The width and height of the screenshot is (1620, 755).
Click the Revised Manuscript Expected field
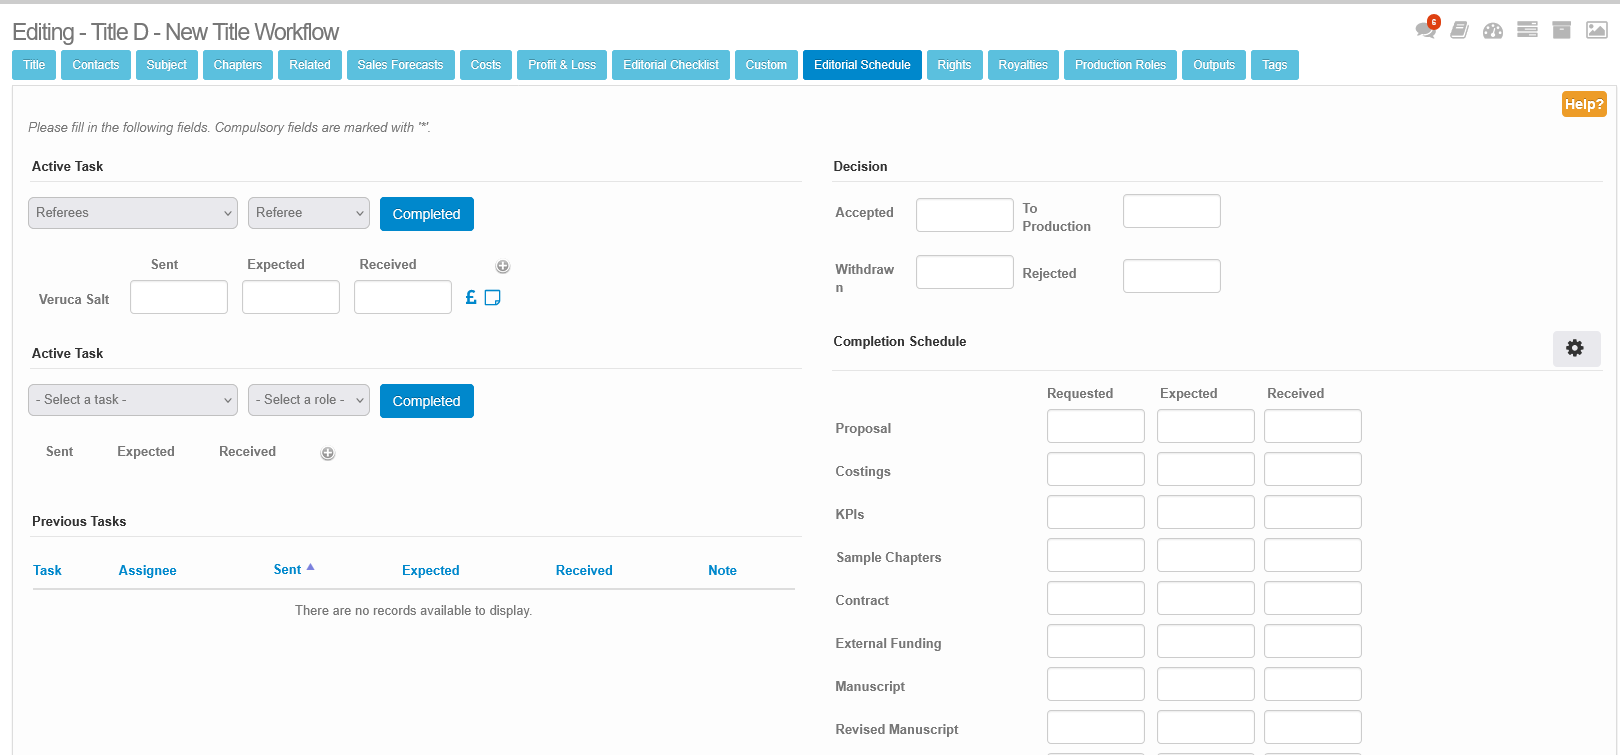pyautogui.click(x=1206, y=727)
